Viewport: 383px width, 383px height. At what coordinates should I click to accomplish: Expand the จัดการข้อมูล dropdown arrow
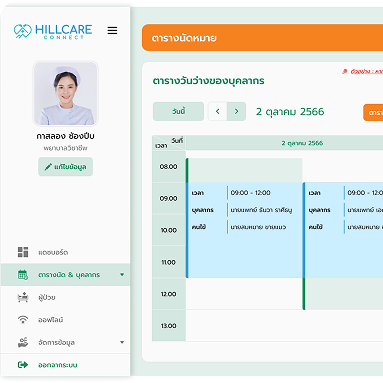pyautogui.click(x=122, y=342)
